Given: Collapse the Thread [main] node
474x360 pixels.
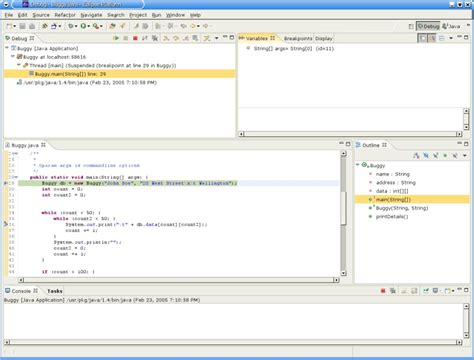Looking at the screenshot, I should (19, 65).
